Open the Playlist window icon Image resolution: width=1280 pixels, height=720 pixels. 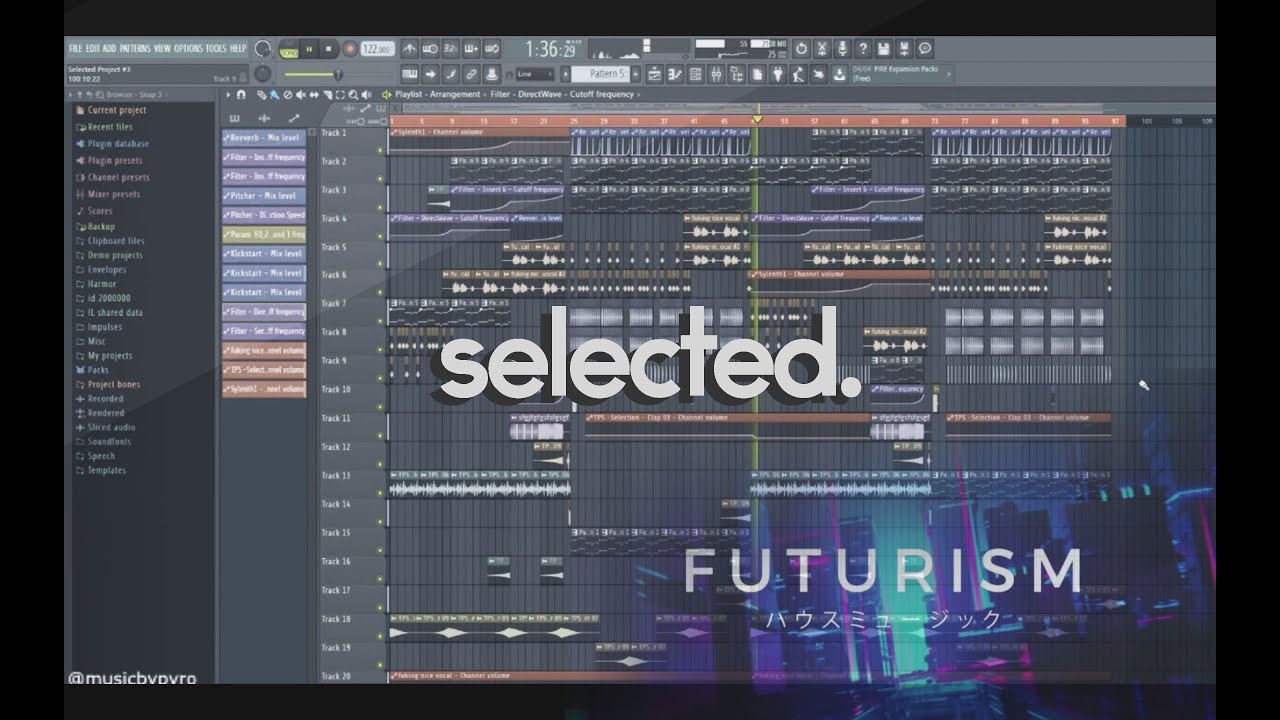(x=655, y=74)
